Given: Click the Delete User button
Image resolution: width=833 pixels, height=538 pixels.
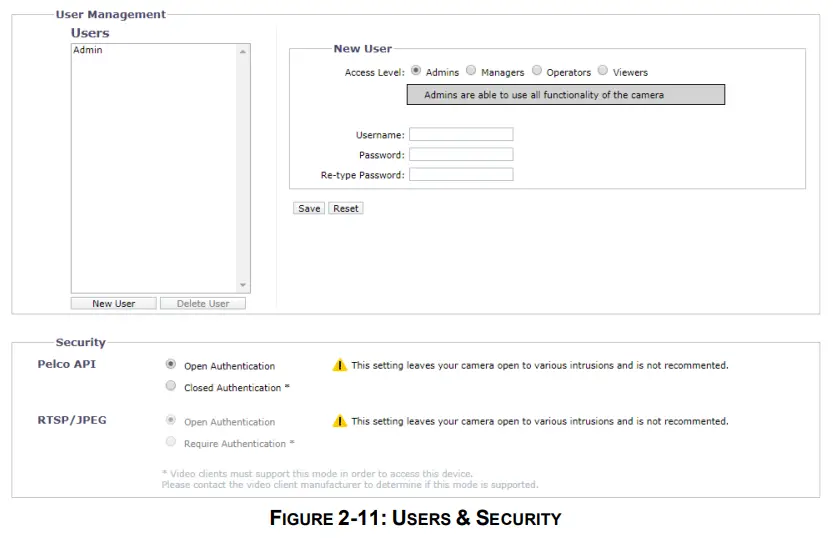Looking at the screenshot, I should (x=203, y=303).
